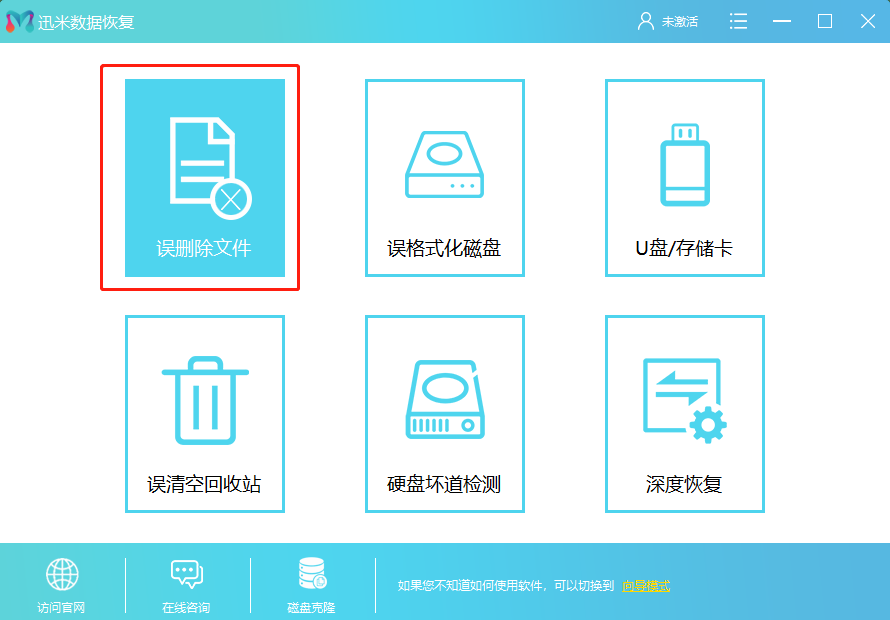Click the 访问官网 globe icon
This screenshot has height=620, width=890.
pyautogui.click(x=63, y=573)
